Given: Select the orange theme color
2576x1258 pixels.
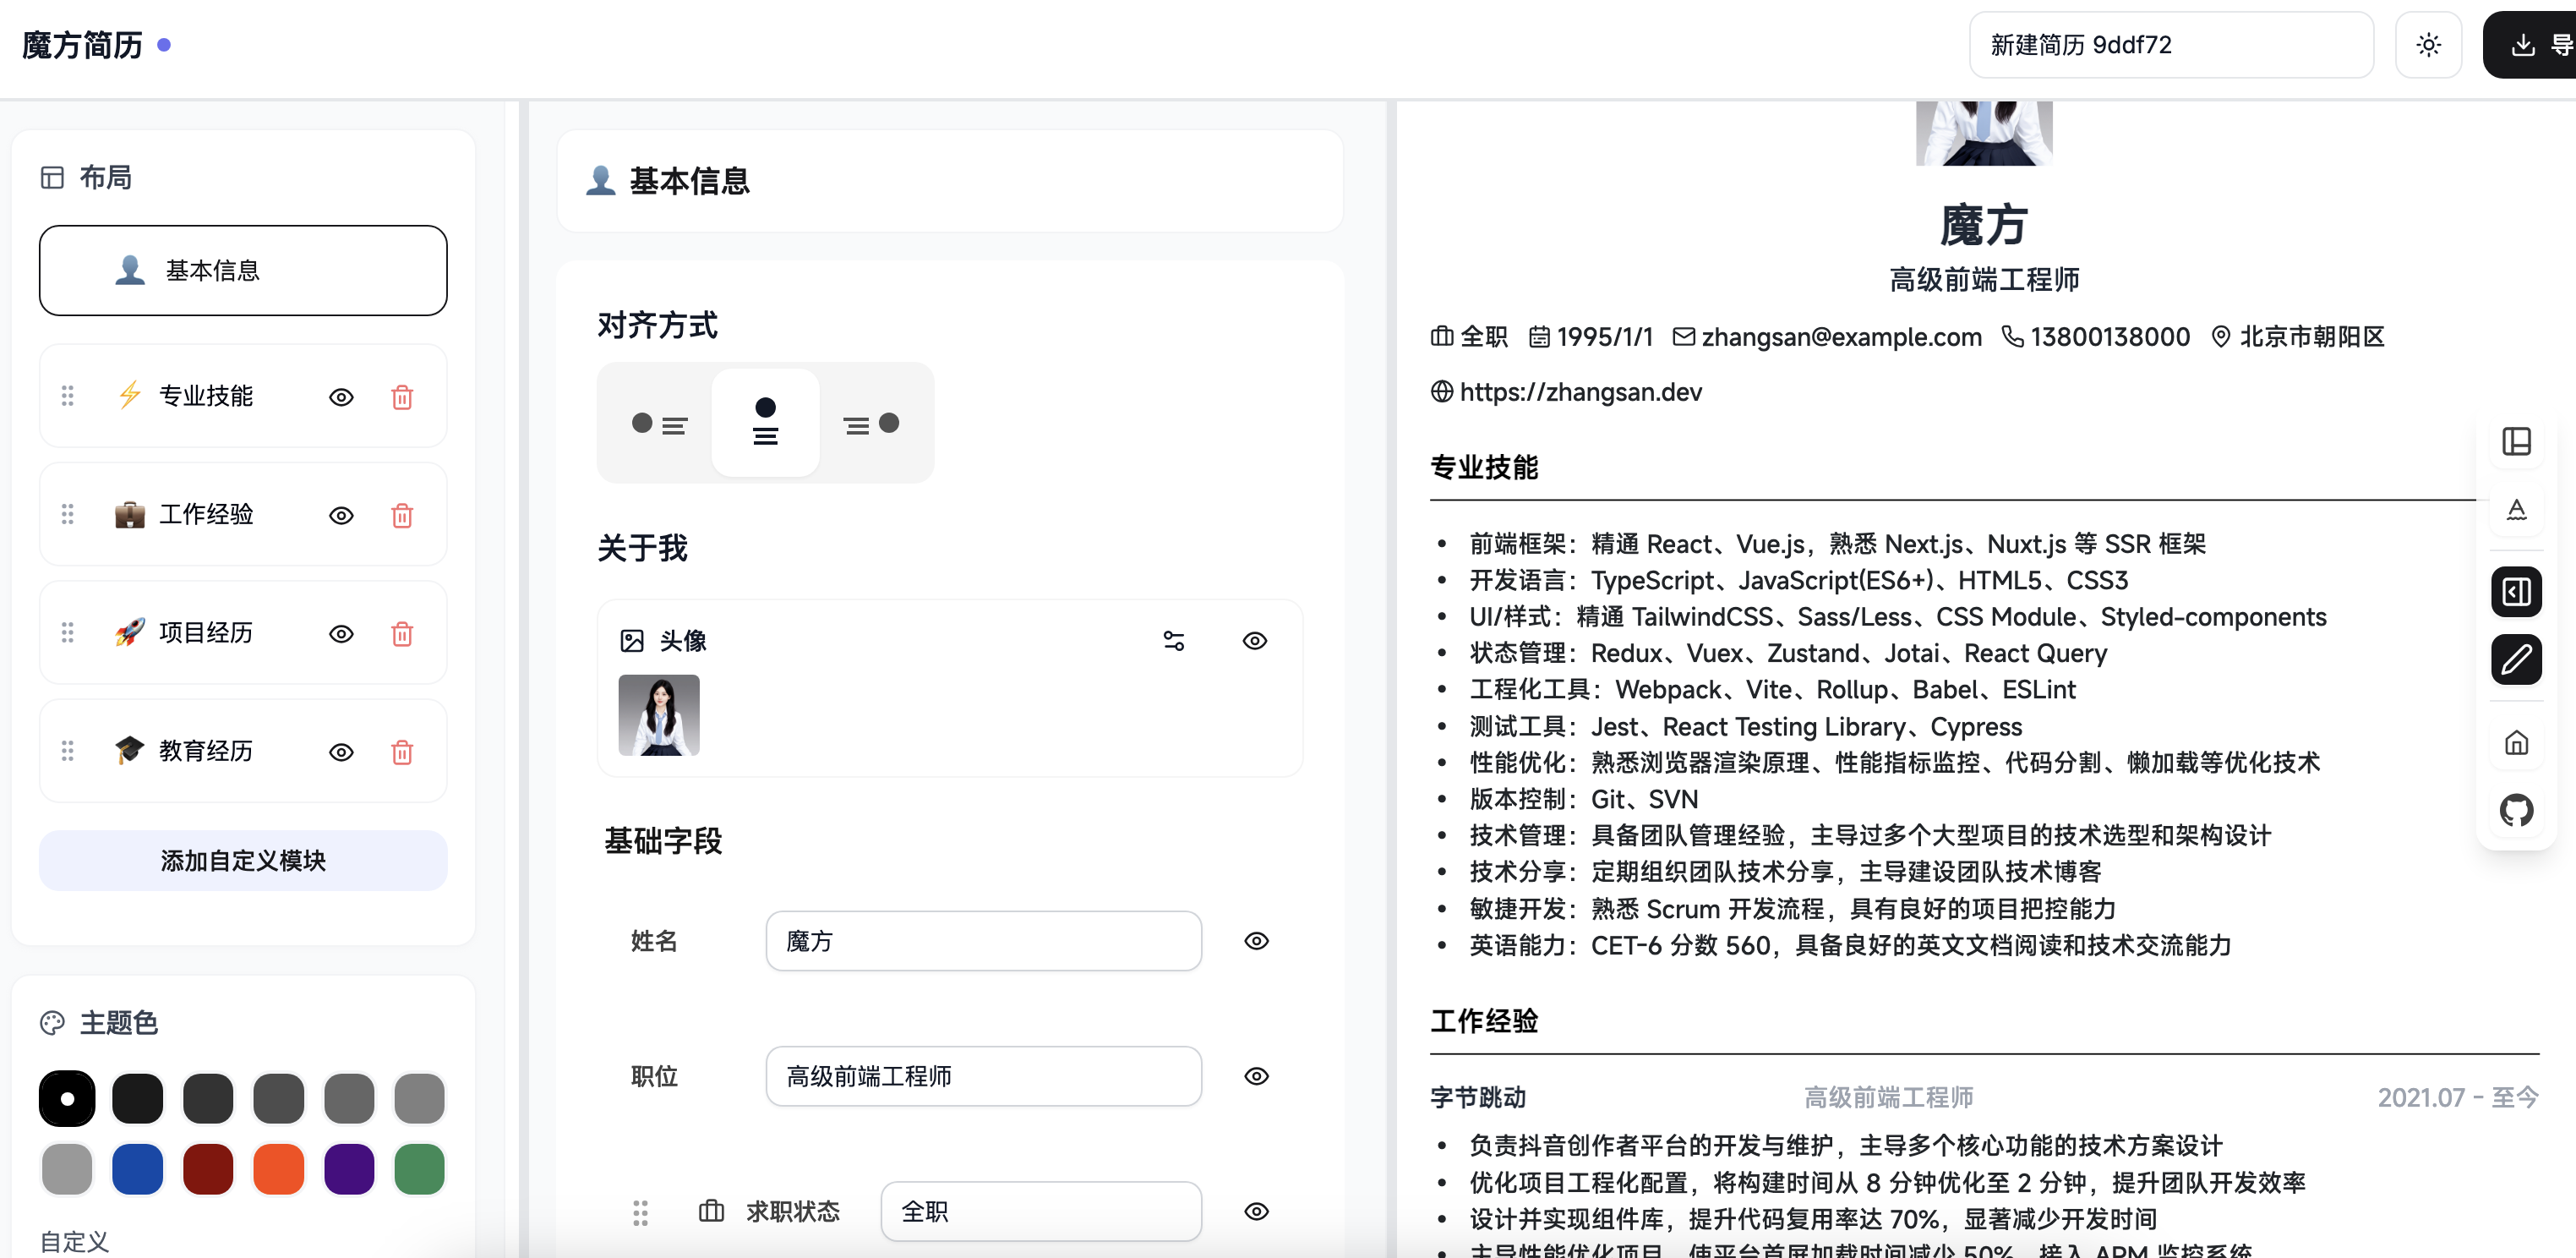Looking at the screenshot, I should [x=279, y=1169].
